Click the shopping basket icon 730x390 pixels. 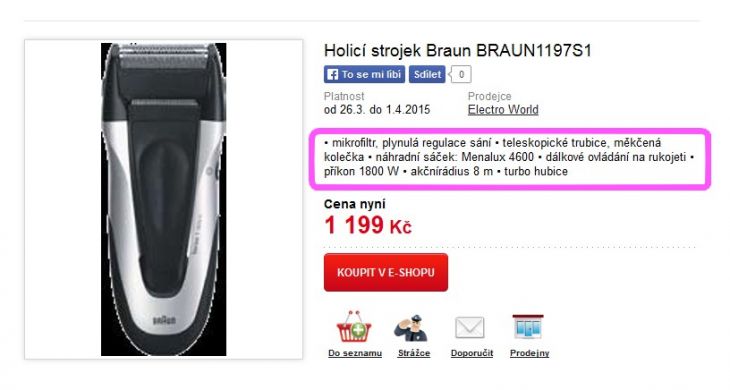354,327
